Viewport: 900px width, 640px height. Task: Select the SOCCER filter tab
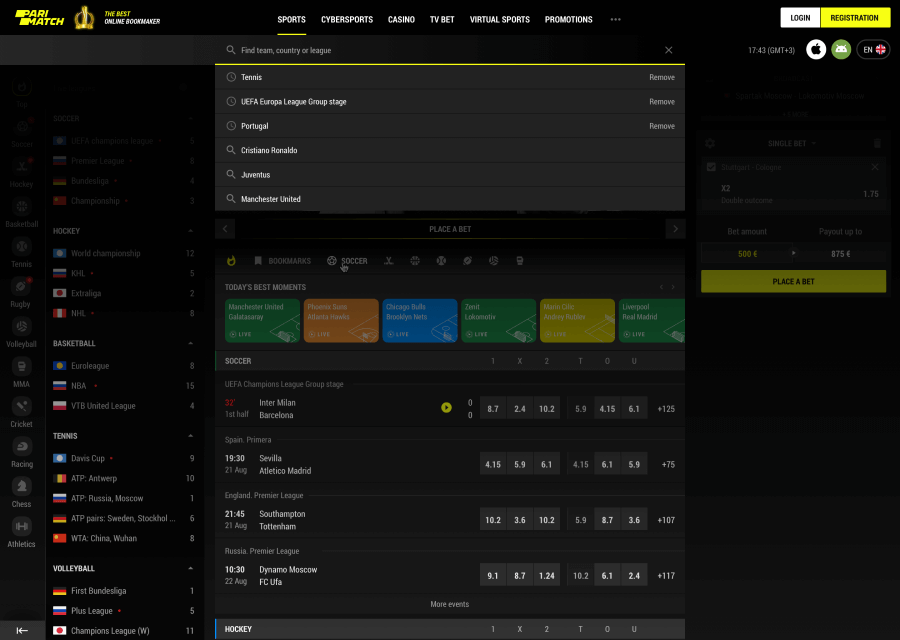tap(347, 261)
